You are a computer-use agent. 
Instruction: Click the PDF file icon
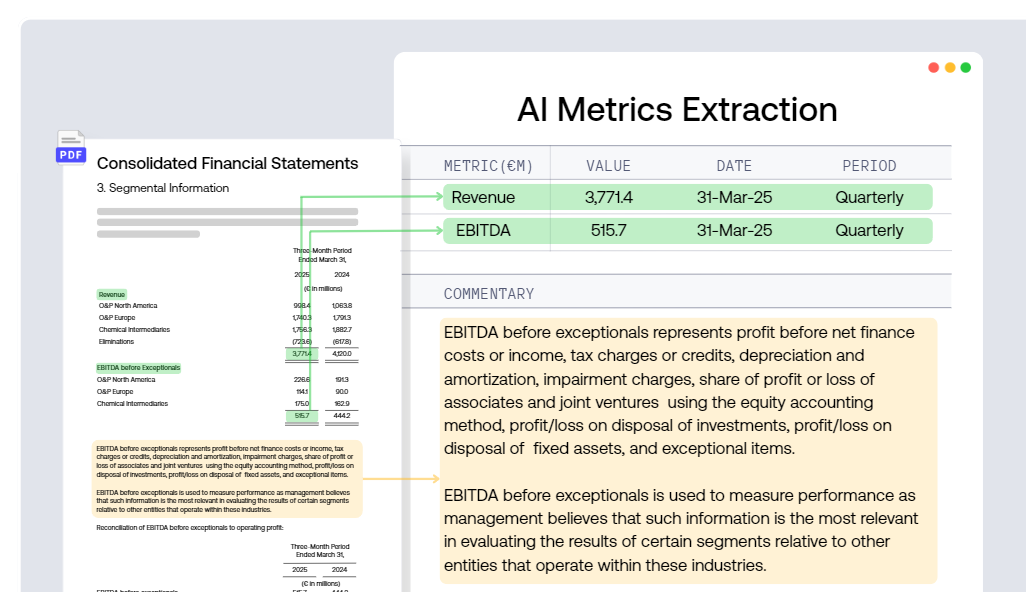click(71, 147)
